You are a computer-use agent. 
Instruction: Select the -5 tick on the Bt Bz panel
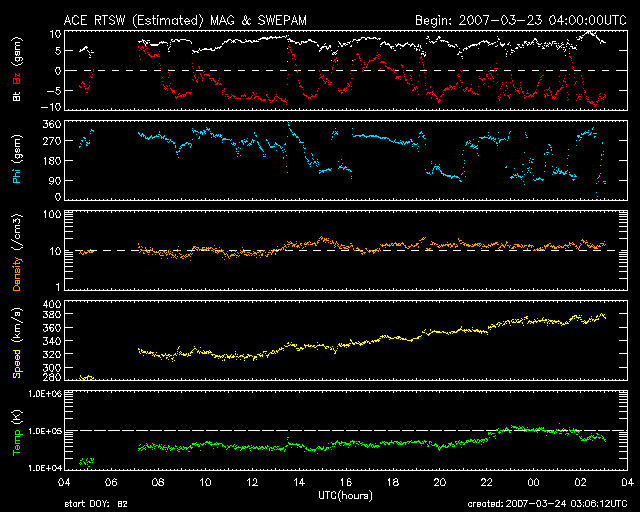[54, 90]
